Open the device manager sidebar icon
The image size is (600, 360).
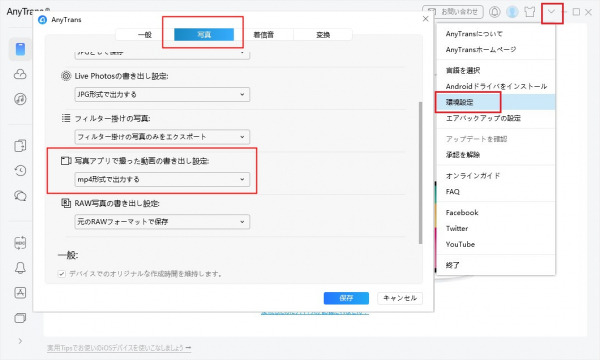pyautogui.click(x=20, y=49)
